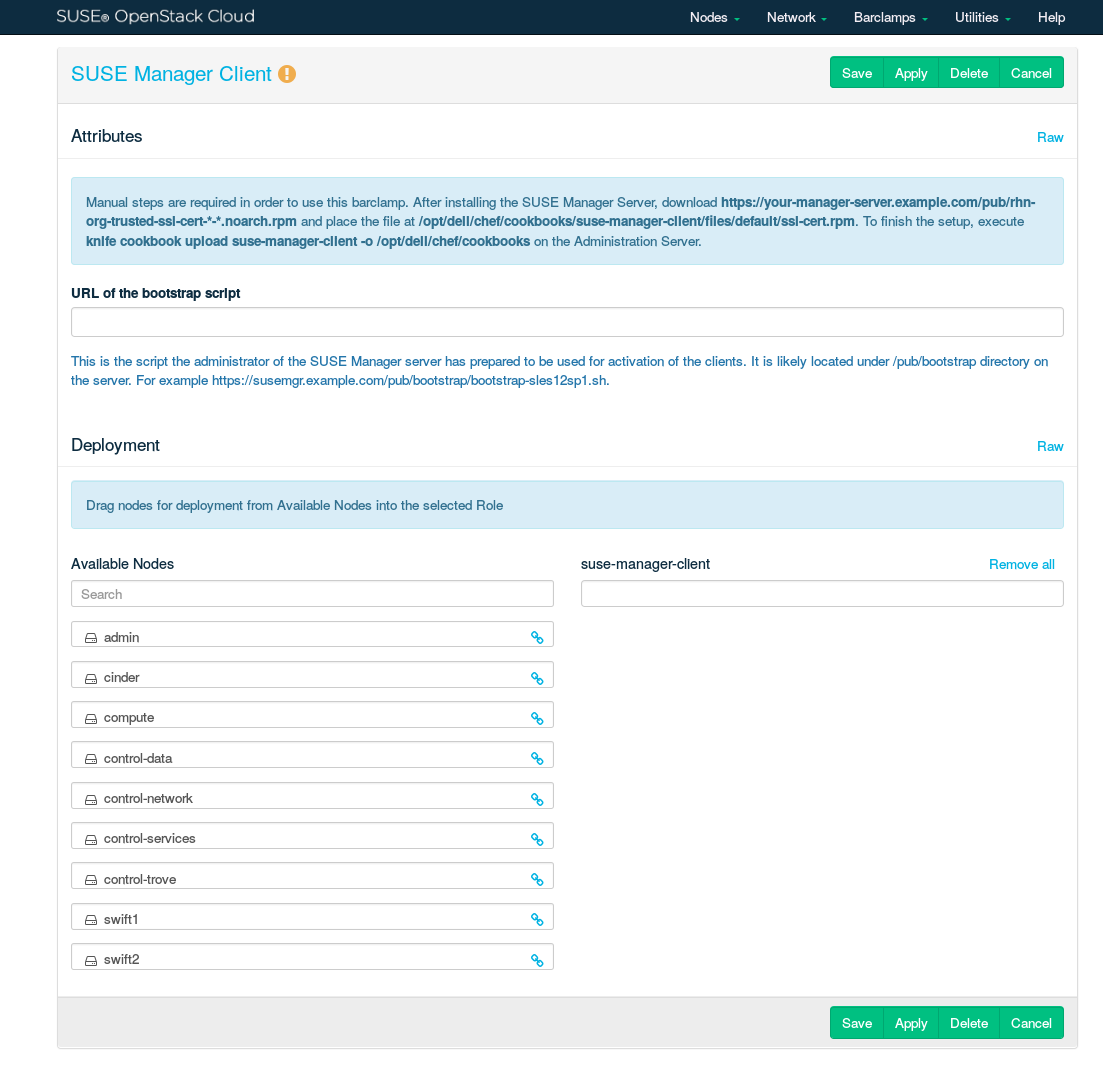Click the link icon on cinder node
Viewport: 1103px width, 1067px height.
coord(537,678)
